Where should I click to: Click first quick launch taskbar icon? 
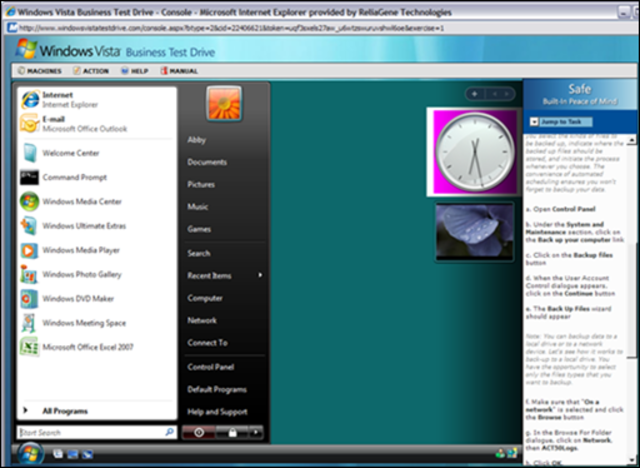pyautogui.click(x=58, y=454)
